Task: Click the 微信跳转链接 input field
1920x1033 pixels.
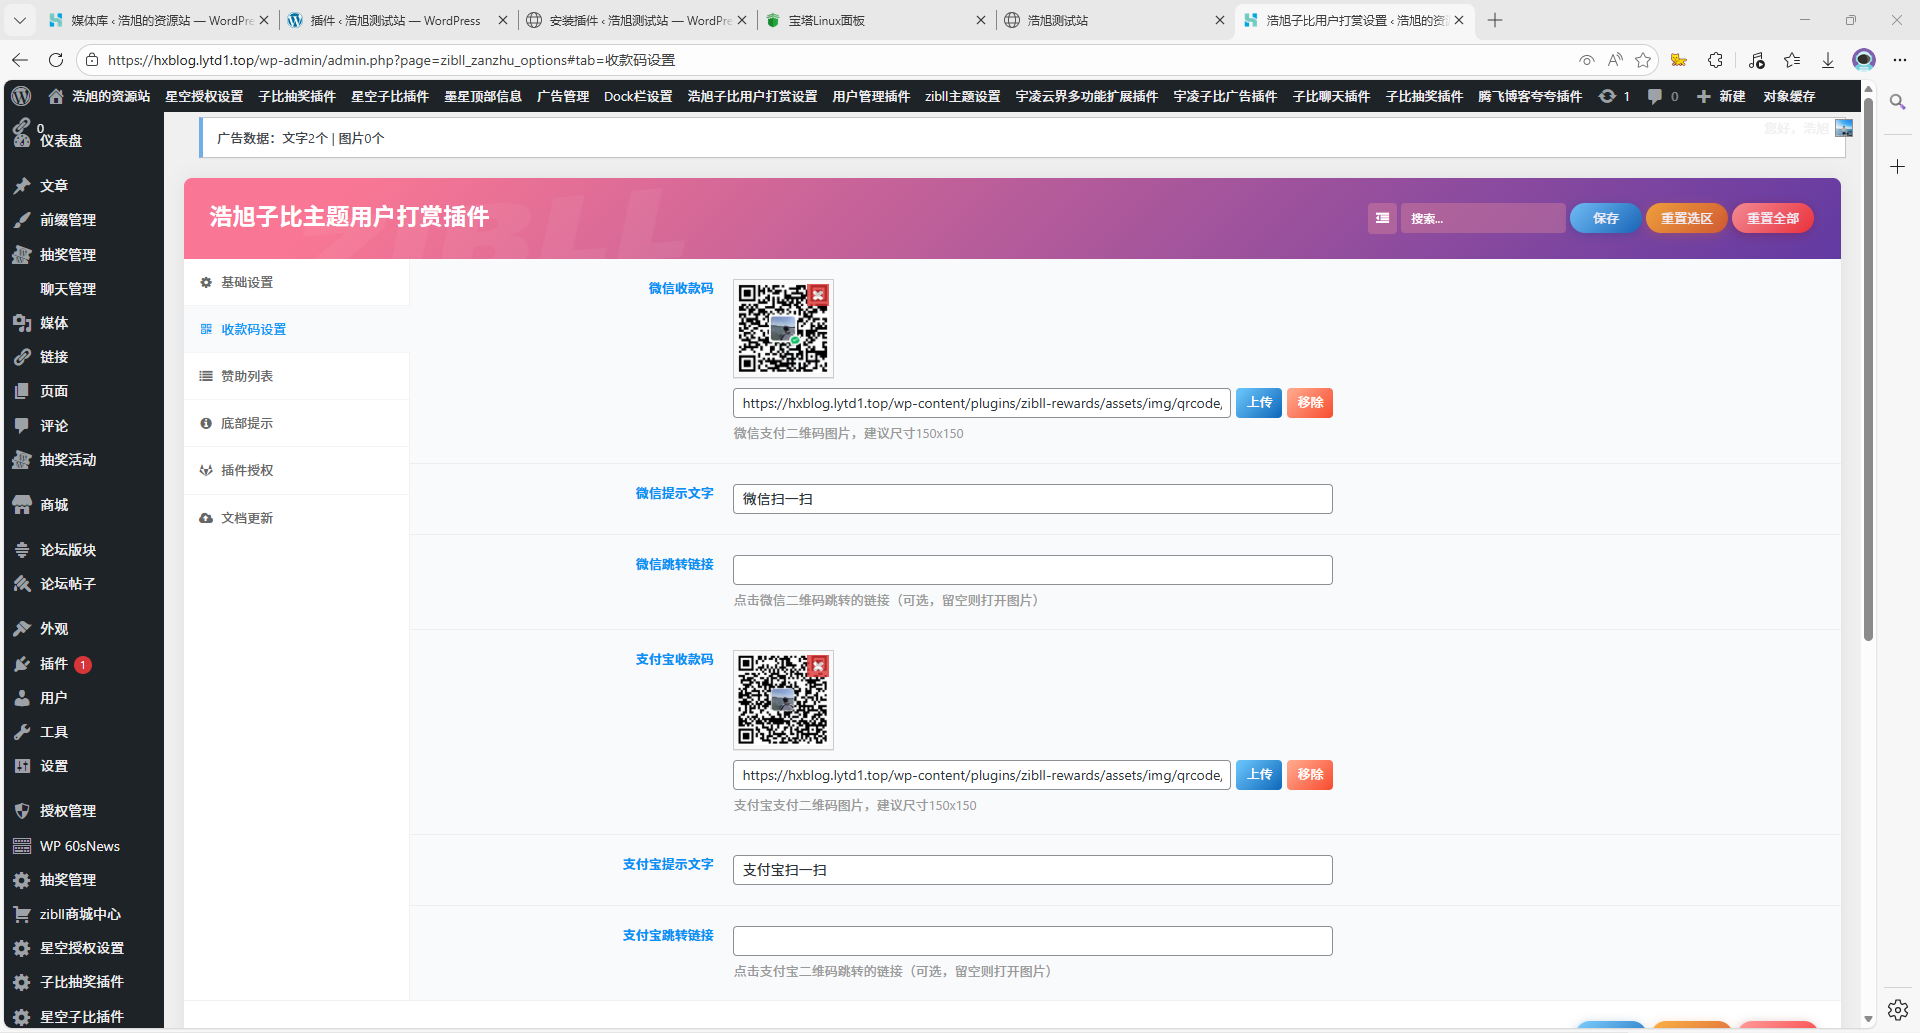Action: 1032,570
